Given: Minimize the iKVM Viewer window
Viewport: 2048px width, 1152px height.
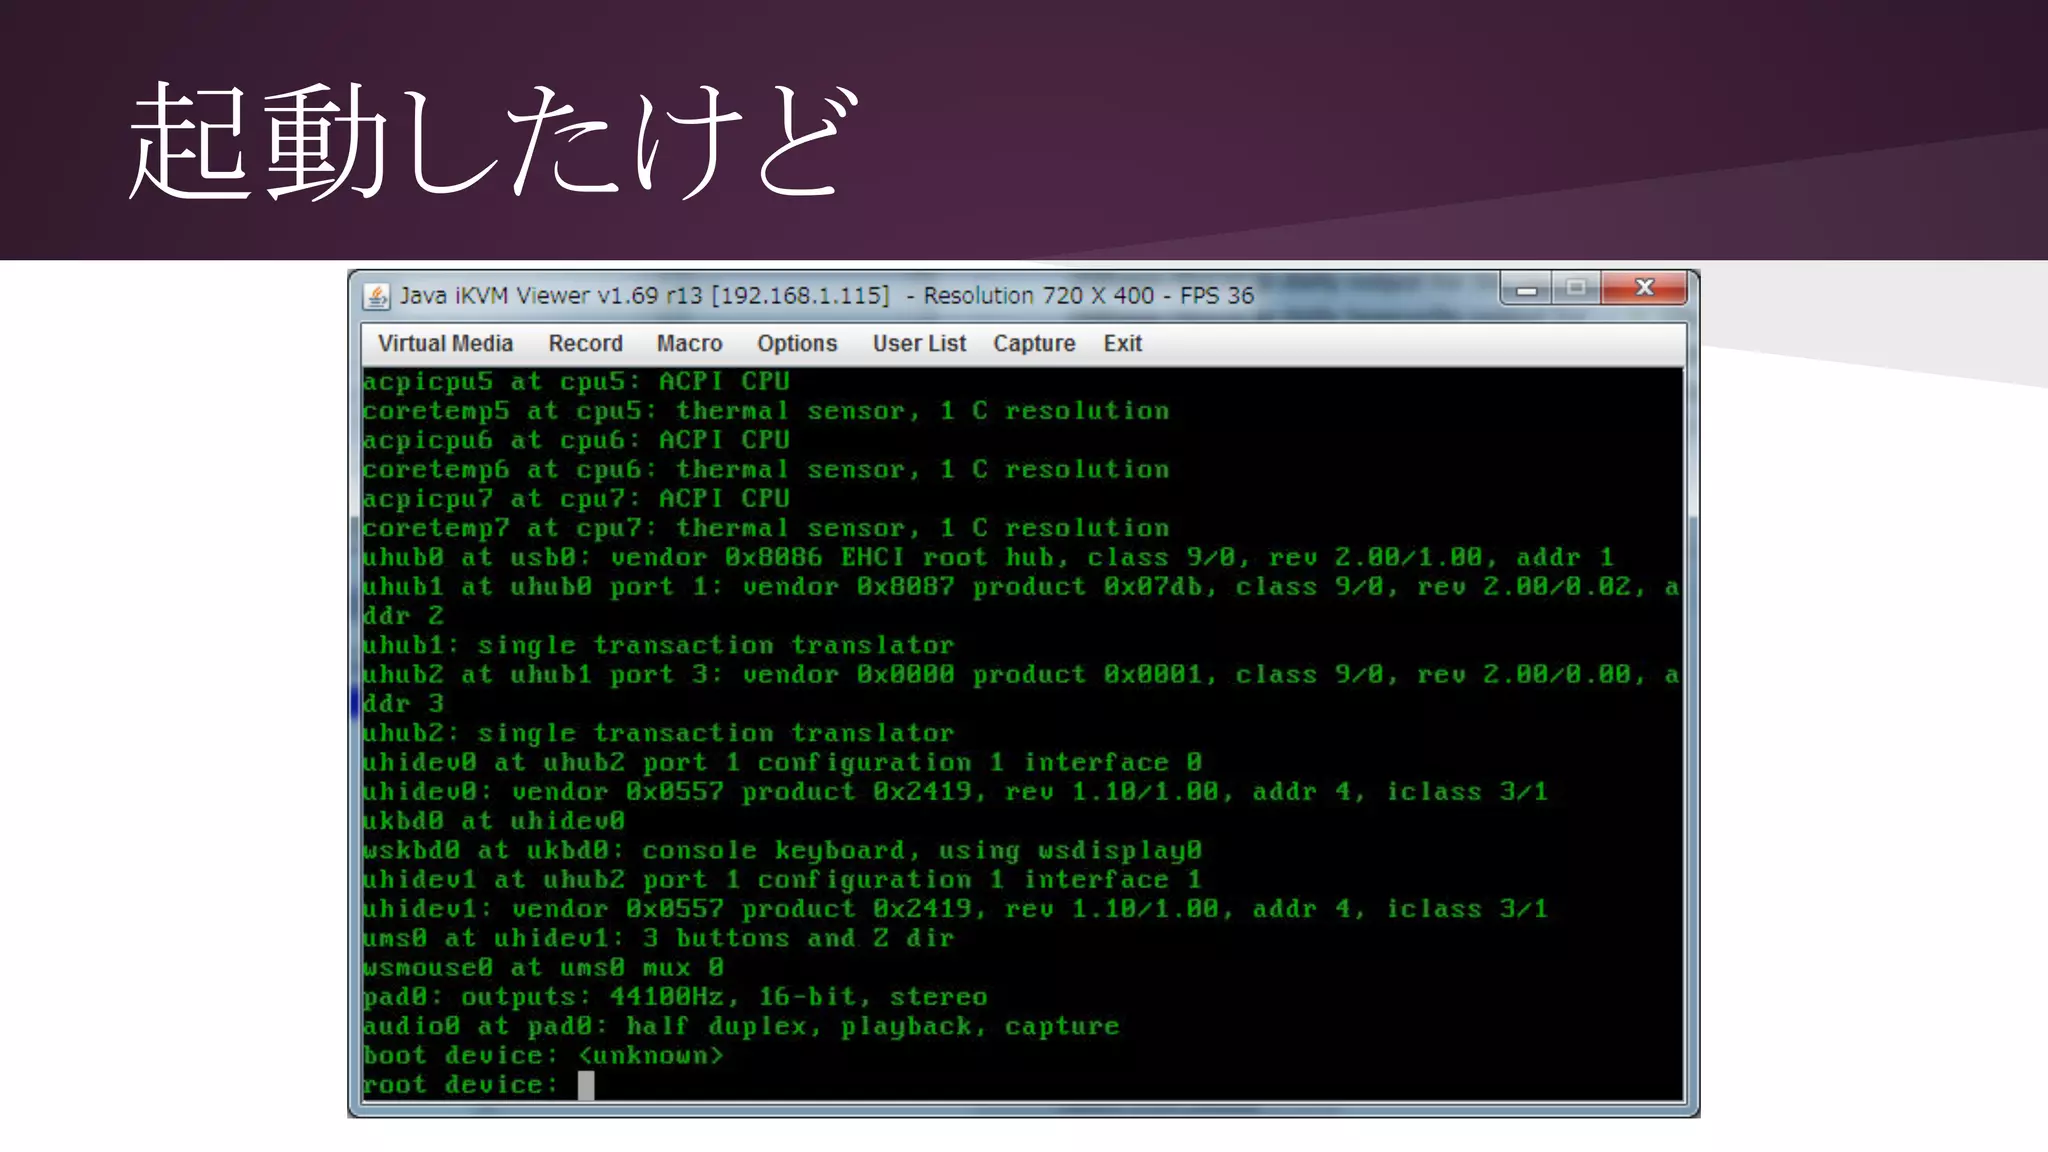Looking at the screenshot, I should coord(1526,289).
